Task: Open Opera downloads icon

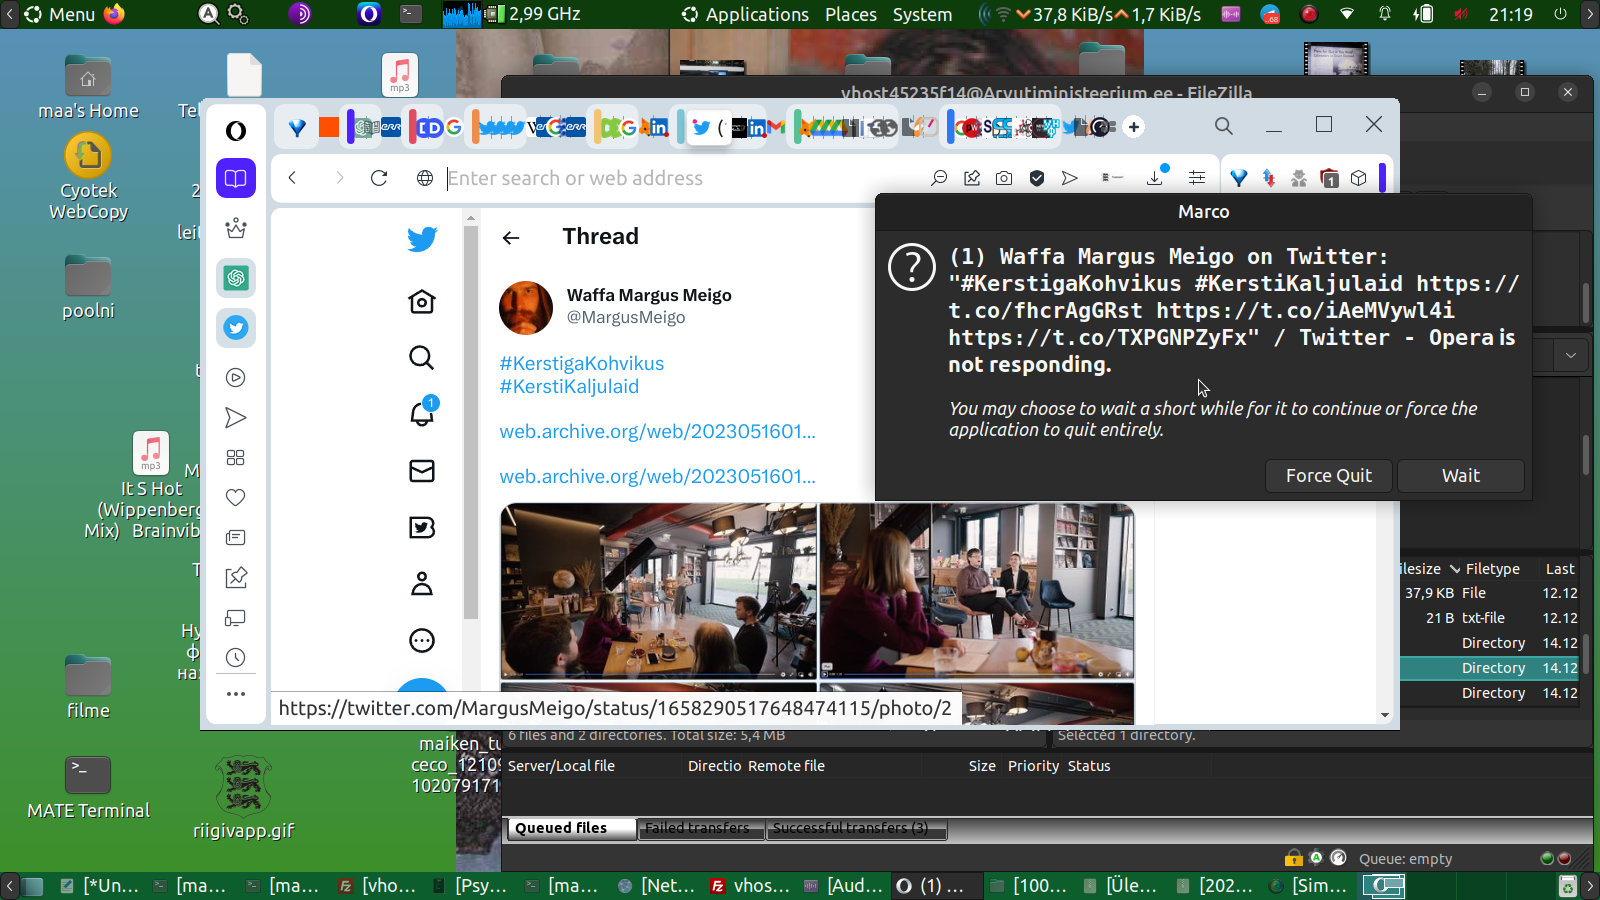Action: tap(1155, 178)
